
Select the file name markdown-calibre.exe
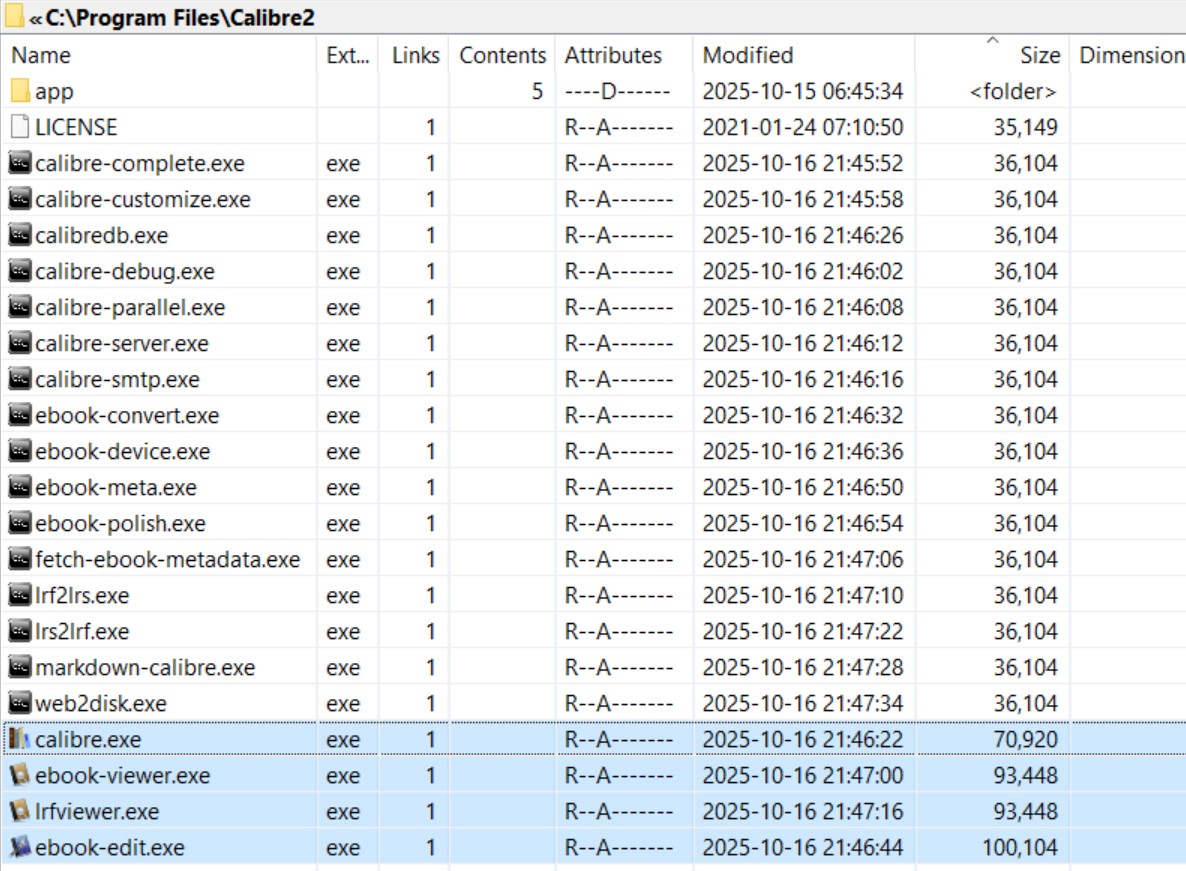pyautogui.click(x=145, y=668)
